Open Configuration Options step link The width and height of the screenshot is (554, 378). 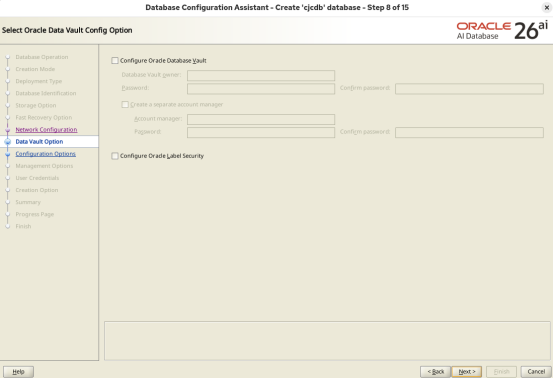(46, 154)
